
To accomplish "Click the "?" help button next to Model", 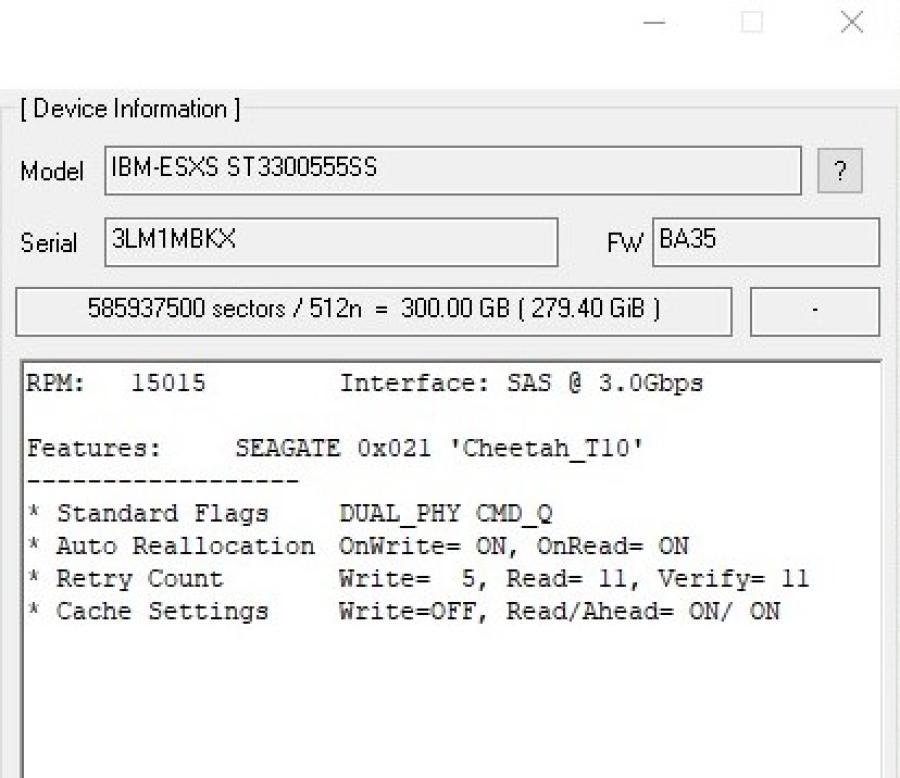I will [839, 171].
